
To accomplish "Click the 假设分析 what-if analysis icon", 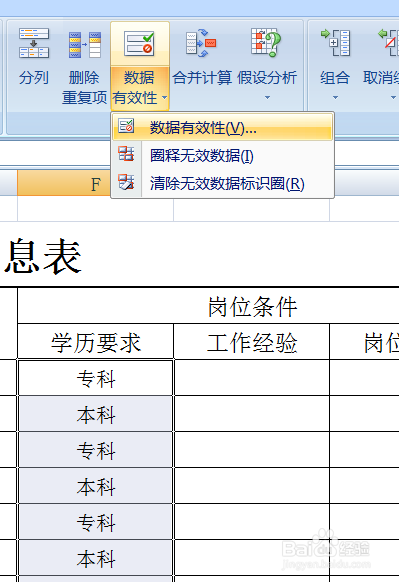I will tap(266, 43).
